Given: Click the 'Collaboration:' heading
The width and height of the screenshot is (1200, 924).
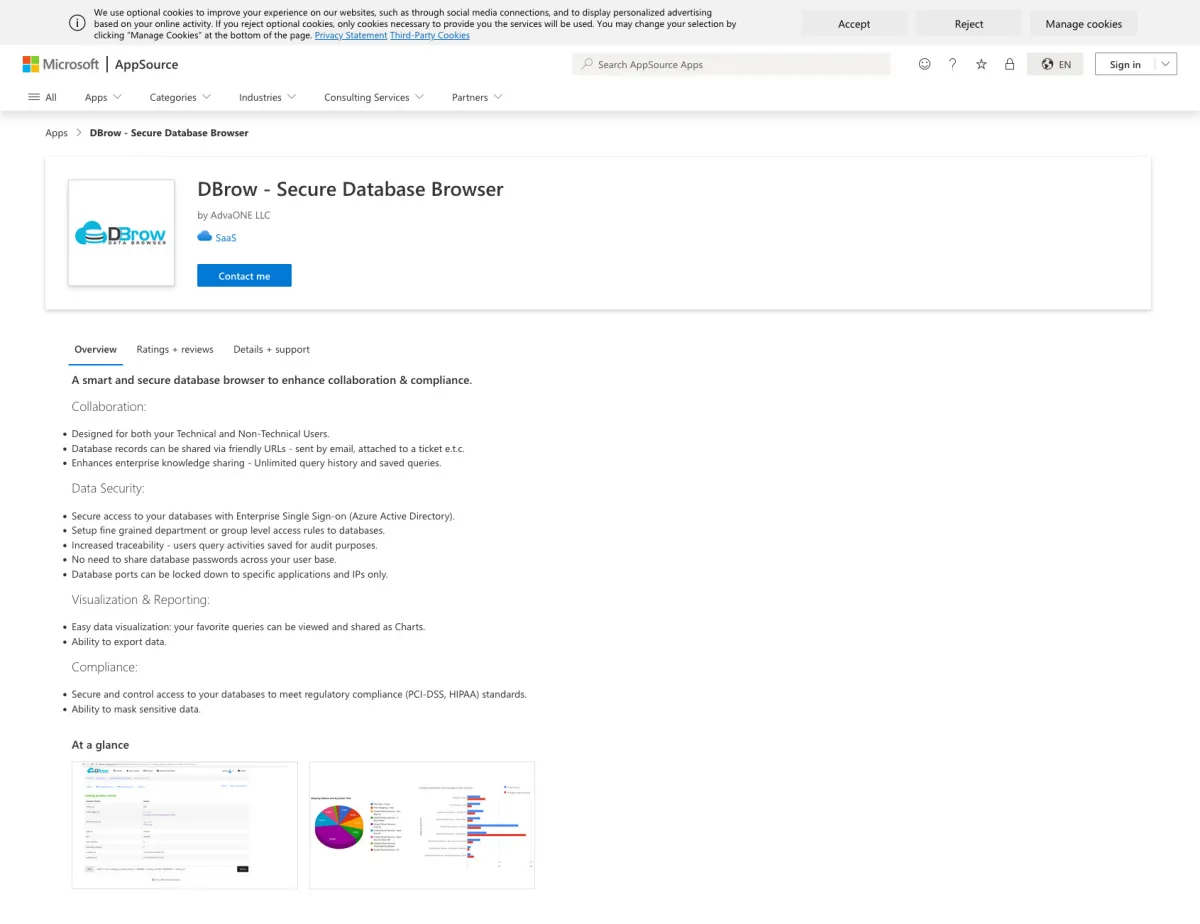Looking at the screenshot, I should [109, 407].
